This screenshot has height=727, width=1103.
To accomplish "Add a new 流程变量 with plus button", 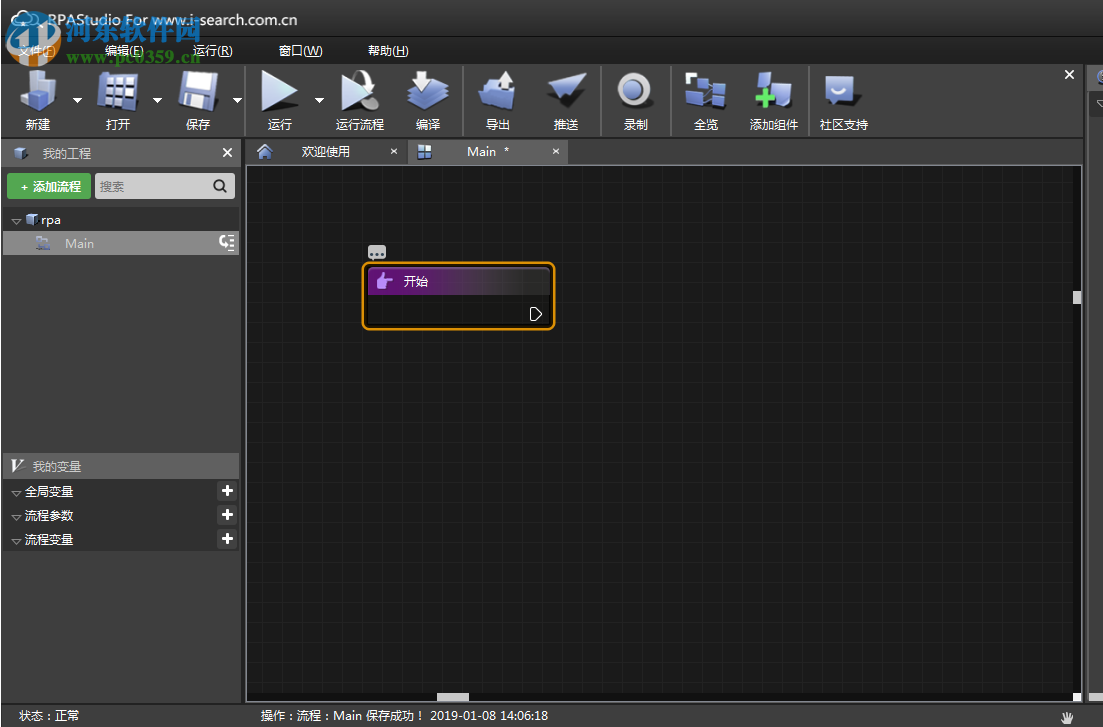I will point(227,539).
